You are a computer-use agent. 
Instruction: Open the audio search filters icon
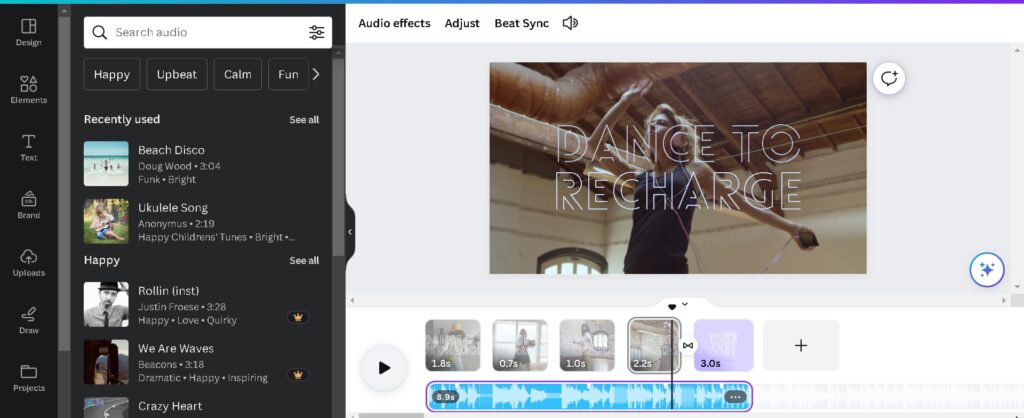317,32
